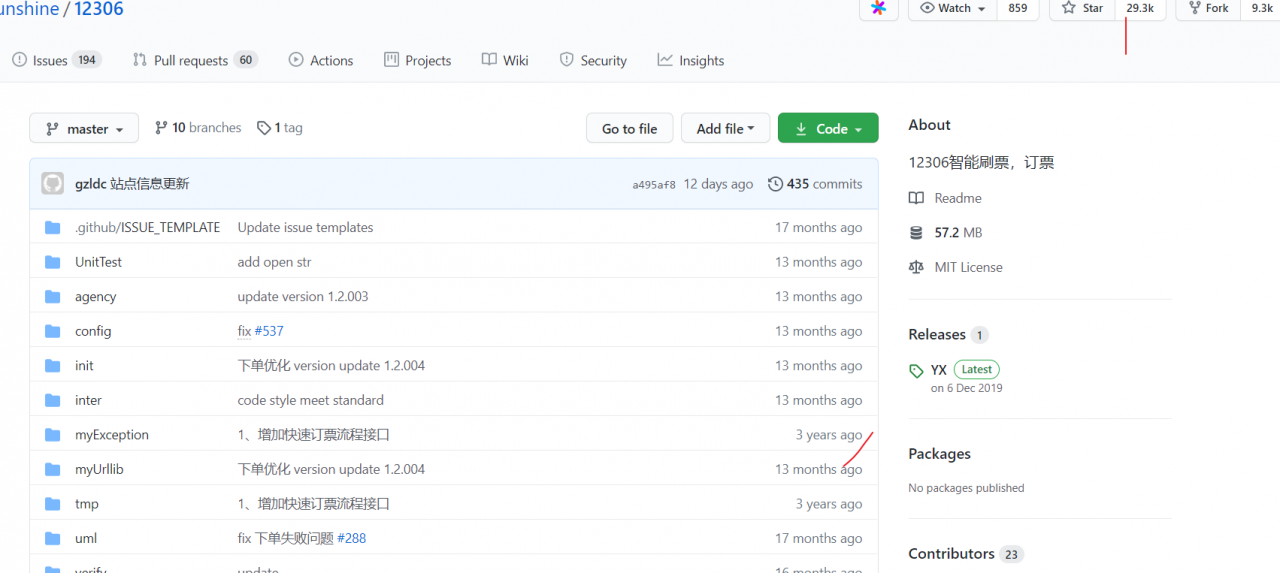Open the 435 commits history
Screen dimensions: 1280x573
point(815,184)
